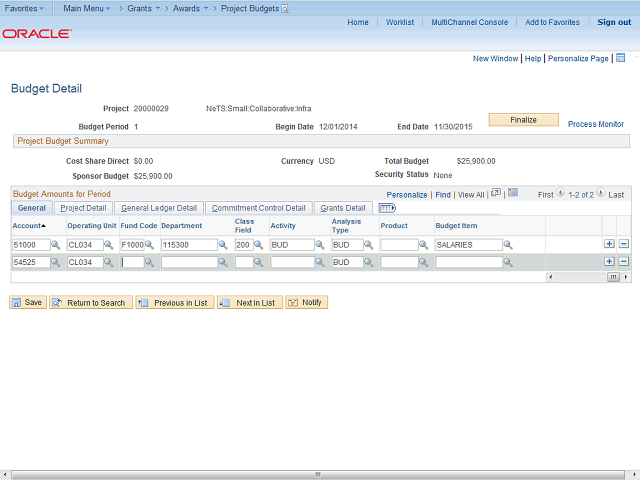This screenshot has width=640, height=480.
Task: Sort by the Account column header
Action: click(29, 226)
